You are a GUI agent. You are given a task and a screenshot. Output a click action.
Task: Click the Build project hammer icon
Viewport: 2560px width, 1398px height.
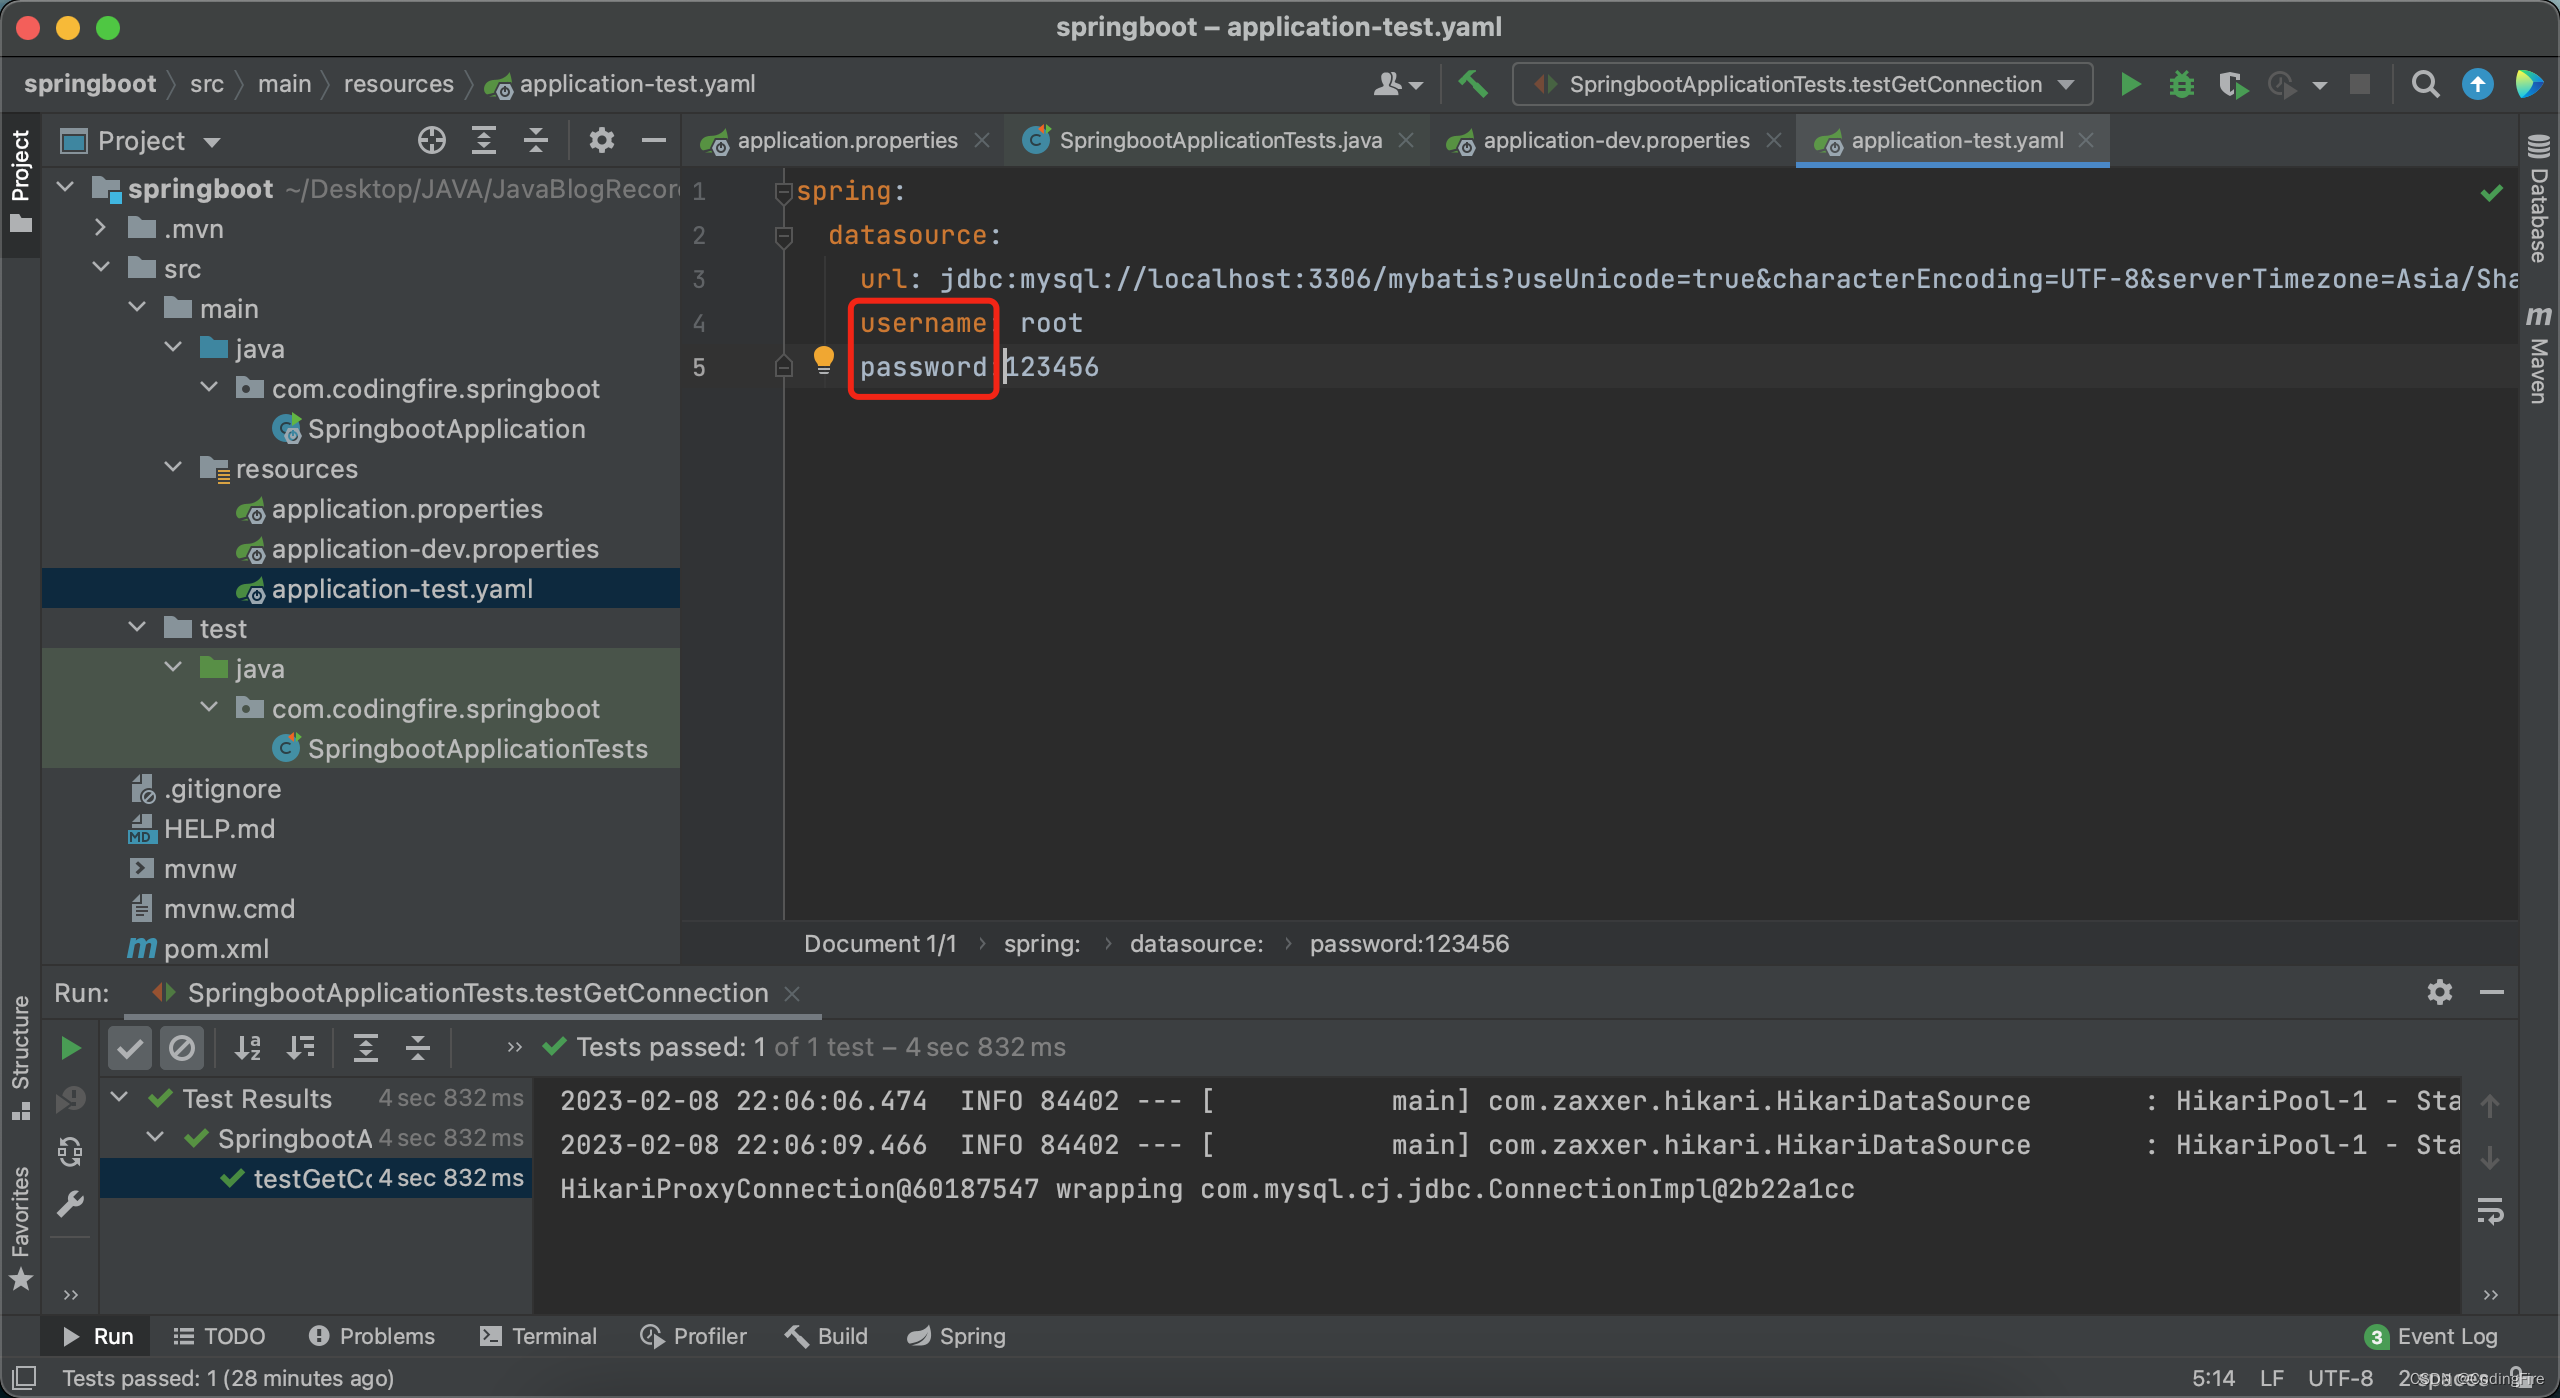(1472, 84)
